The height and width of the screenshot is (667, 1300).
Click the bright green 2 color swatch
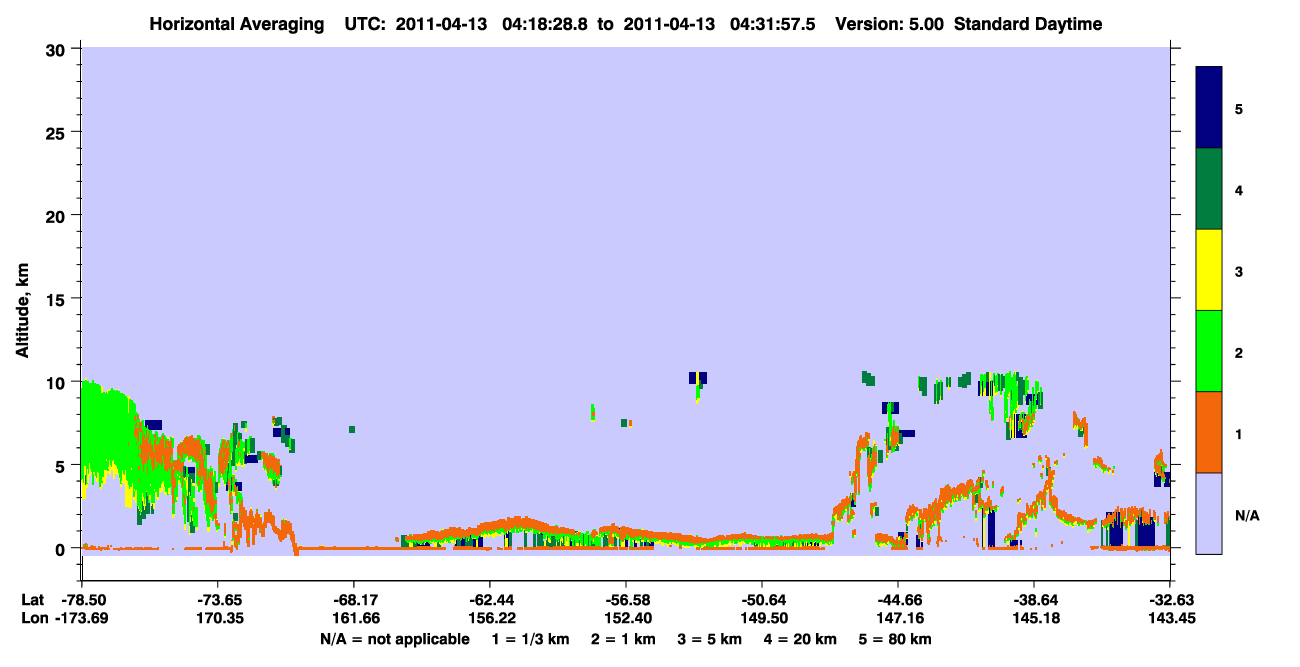[x=1209, y=351]
